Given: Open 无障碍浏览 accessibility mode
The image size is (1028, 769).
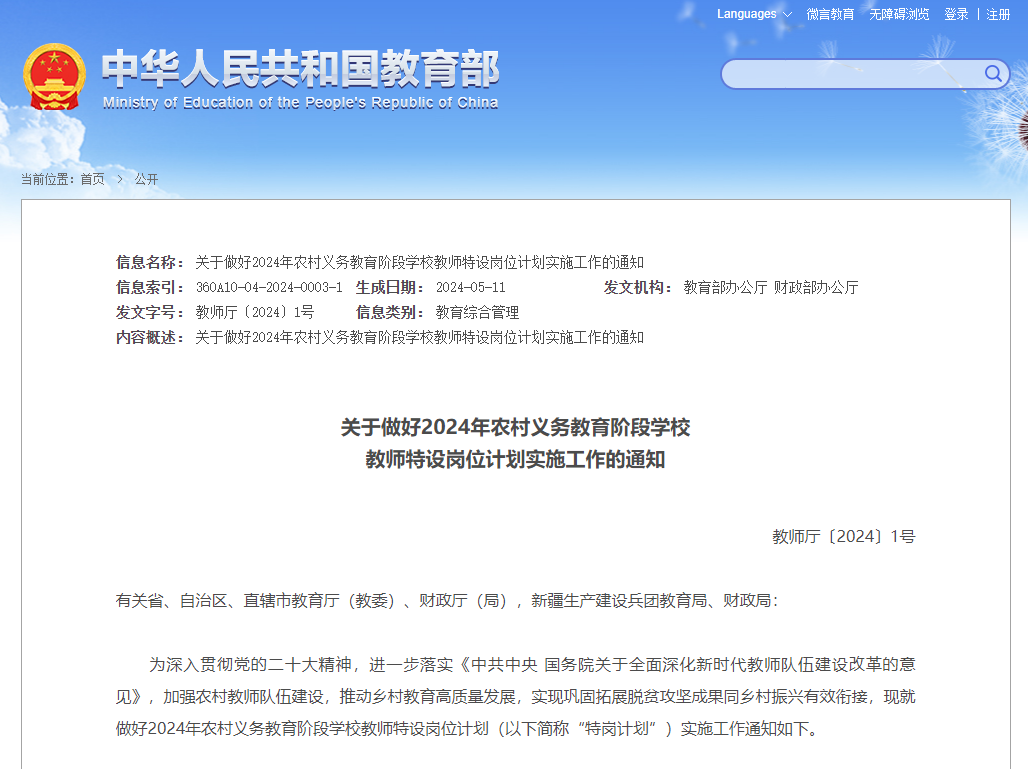Looking at the screenshot, I should (899, 14).
